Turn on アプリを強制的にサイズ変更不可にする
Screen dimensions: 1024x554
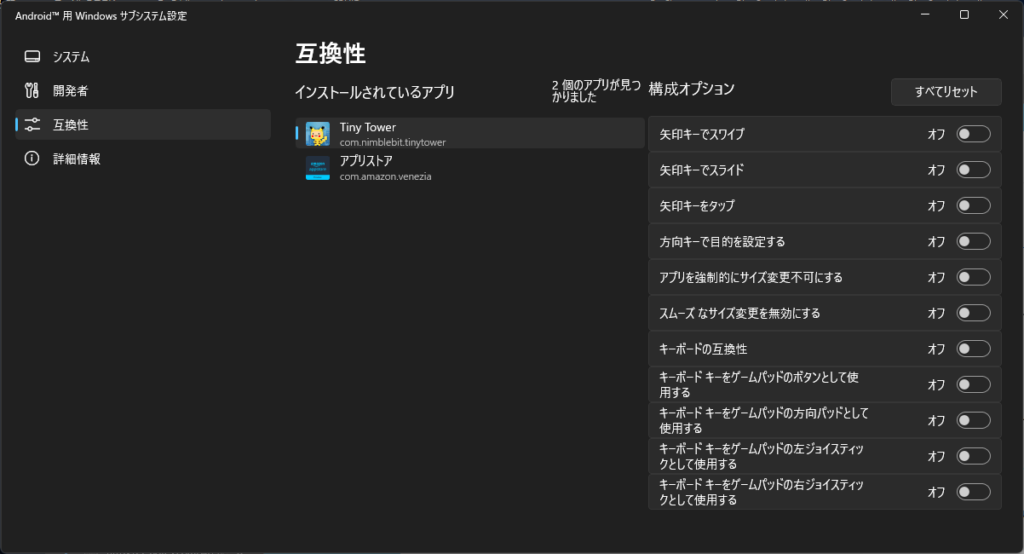(973, 277)
